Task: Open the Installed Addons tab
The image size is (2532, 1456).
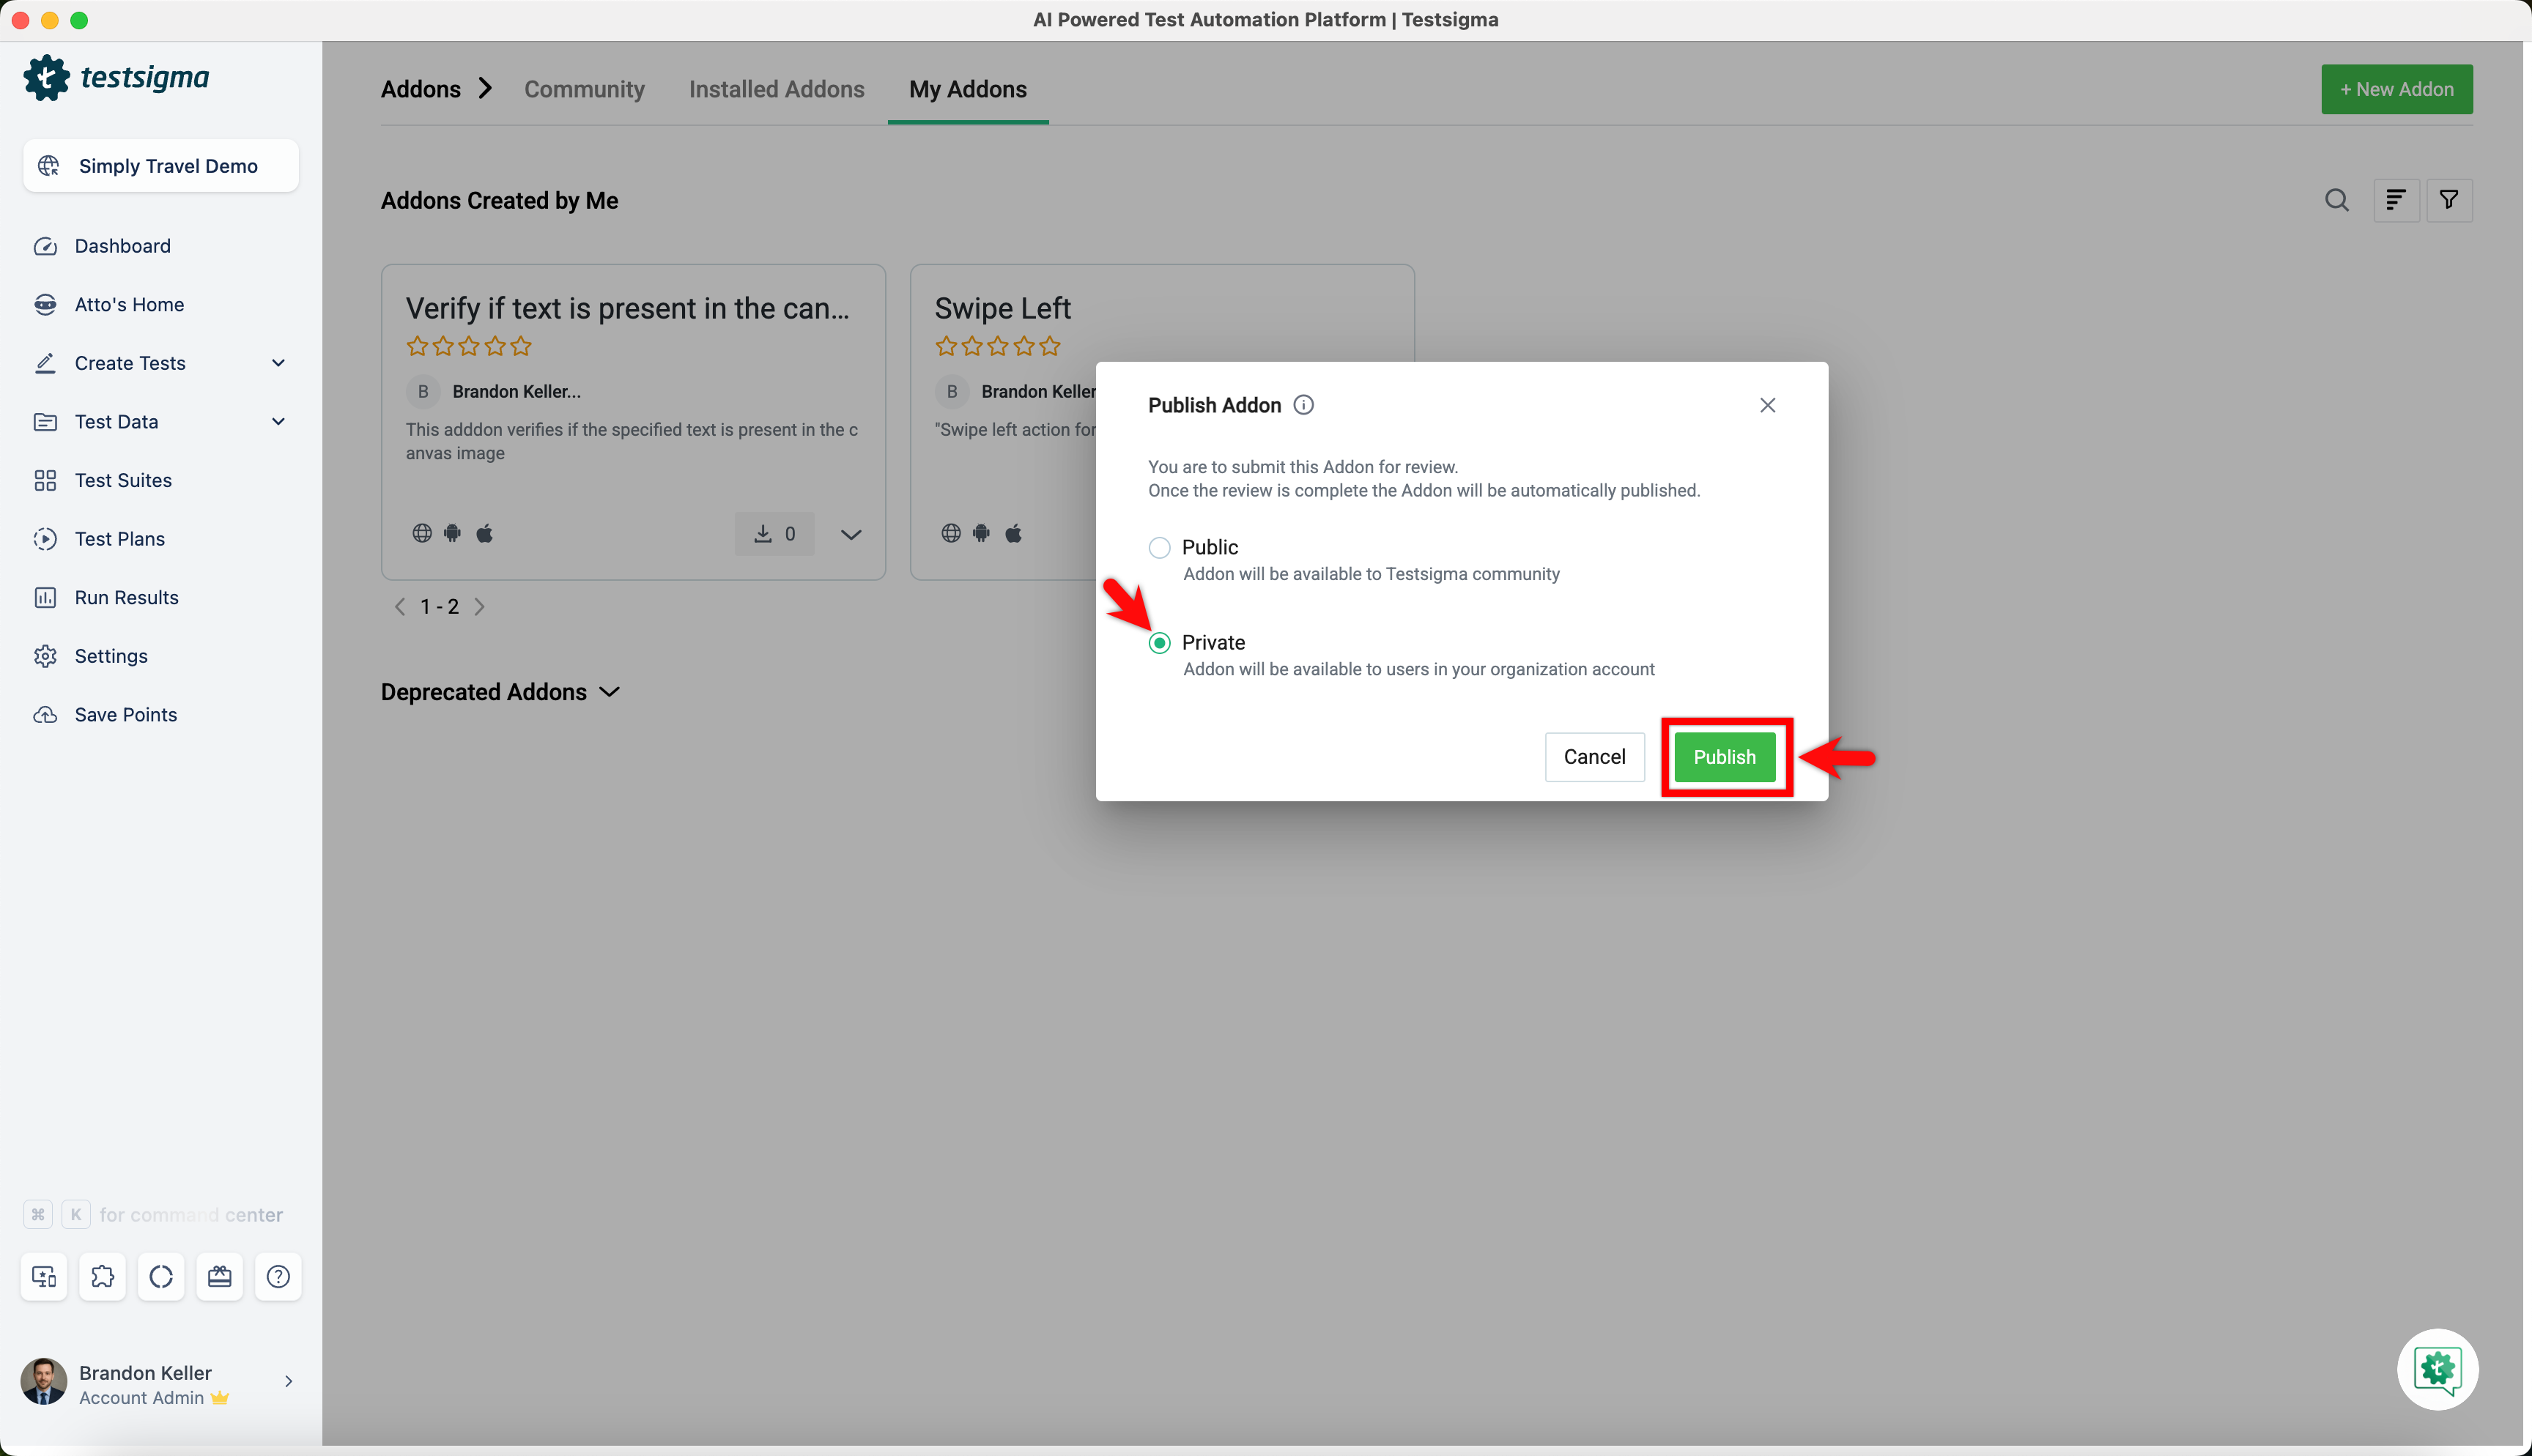Action: (x=777, y=89)
